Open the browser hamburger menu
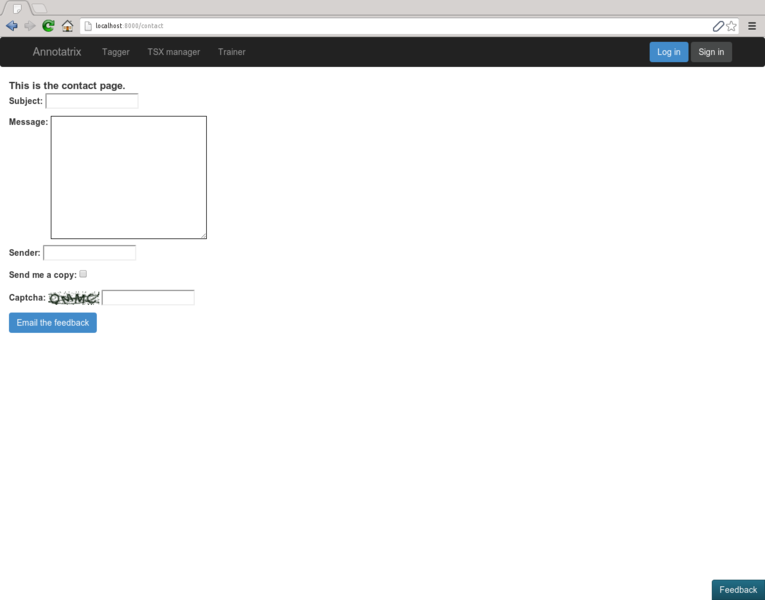This screenshot has width=765, height=600. (x=752, y=26)
